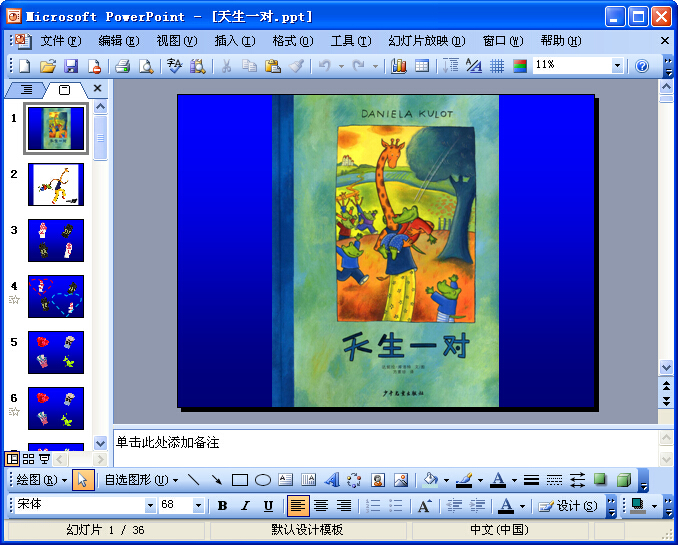
Task: Show or hide the grid icon
Action: 497,66
